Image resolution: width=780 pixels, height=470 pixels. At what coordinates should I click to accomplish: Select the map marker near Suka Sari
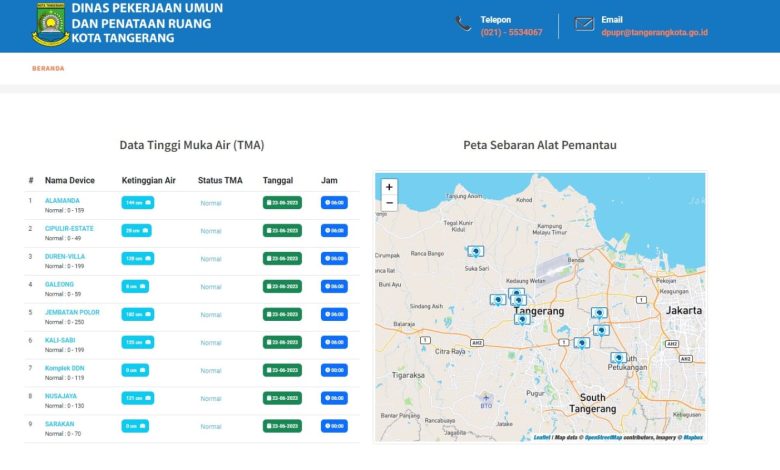click(x=475, y=252)
